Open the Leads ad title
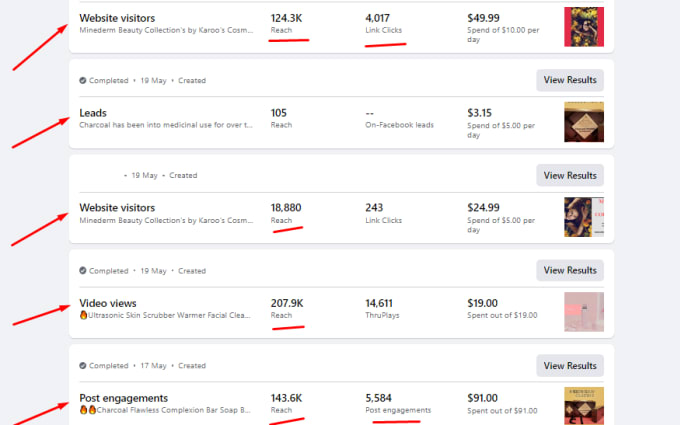Image resolution: width=680 pixels, height=425 pixels. (93, 113)
